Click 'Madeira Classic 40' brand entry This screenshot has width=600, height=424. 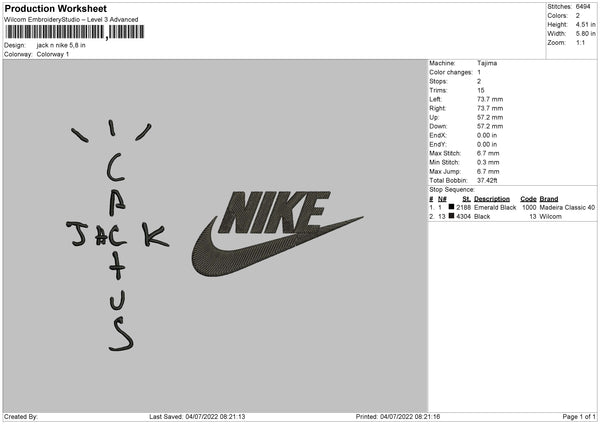[567, 207]
